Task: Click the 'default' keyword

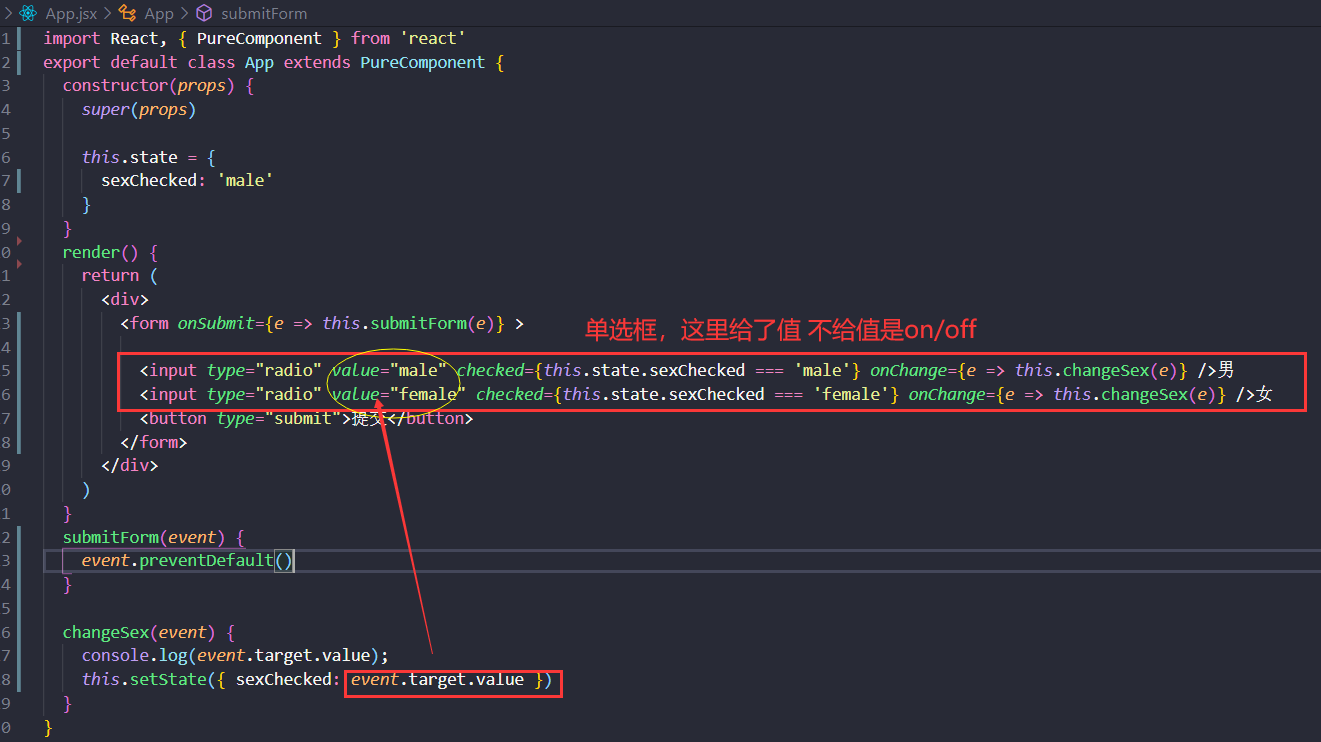Action: point(144,62)
